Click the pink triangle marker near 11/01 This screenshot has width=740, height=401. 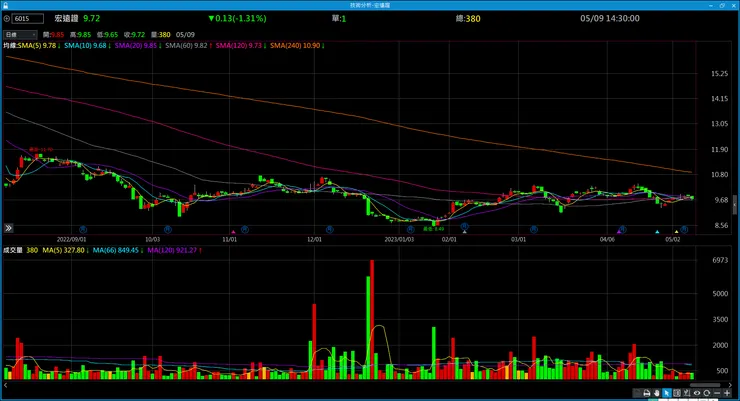[x=233, y=232]
